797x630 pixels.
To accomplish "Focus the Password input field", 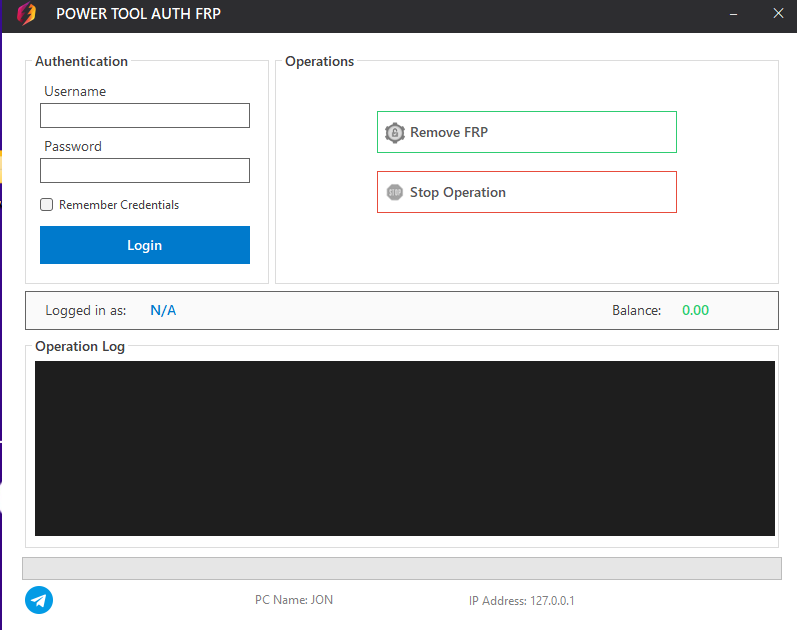I will [145, 171].
